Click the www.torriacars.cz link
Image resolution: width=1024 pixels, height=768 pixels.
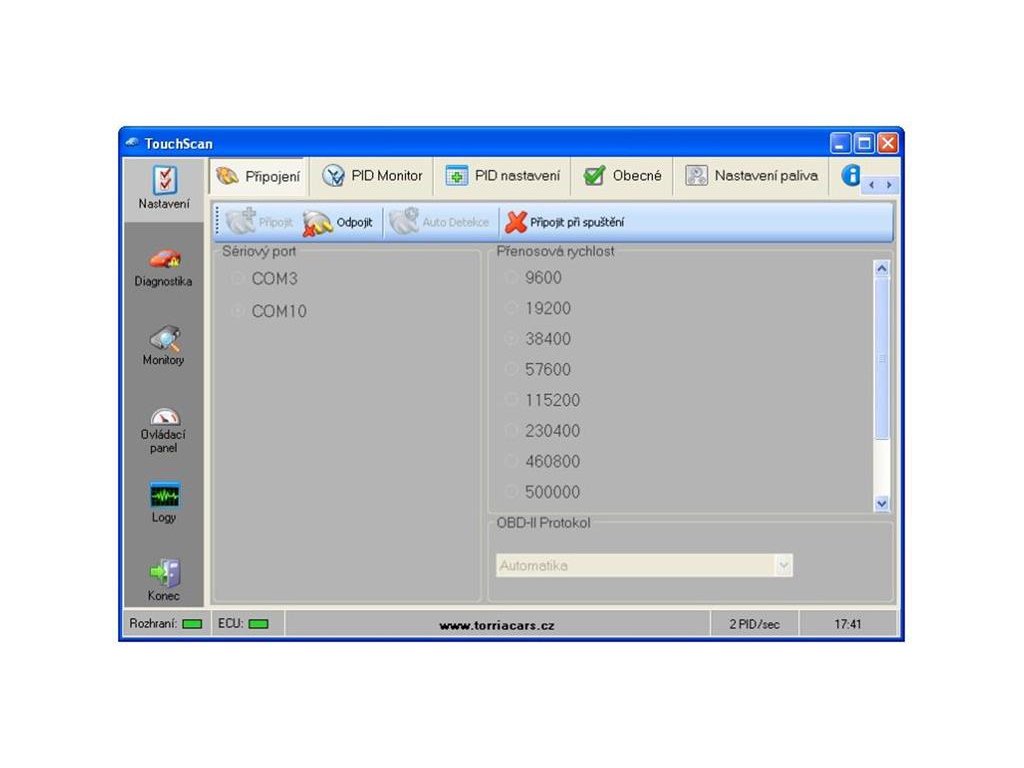497,625
